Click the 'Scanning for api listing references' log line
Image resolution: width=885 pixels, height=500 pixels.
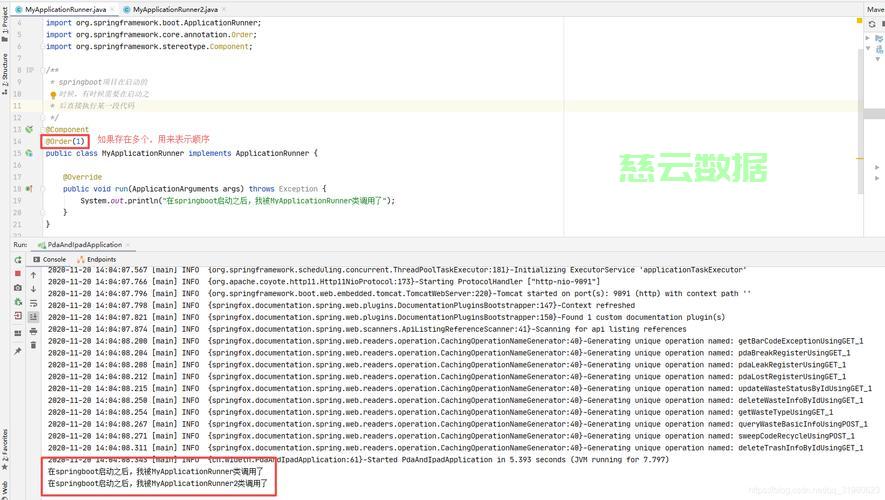click(367, 329)
